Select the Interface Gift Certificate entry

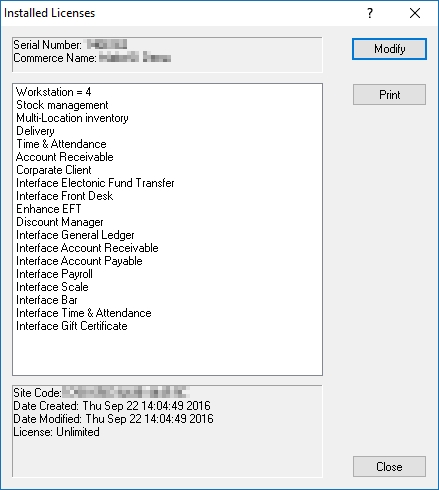pos(72,326)
